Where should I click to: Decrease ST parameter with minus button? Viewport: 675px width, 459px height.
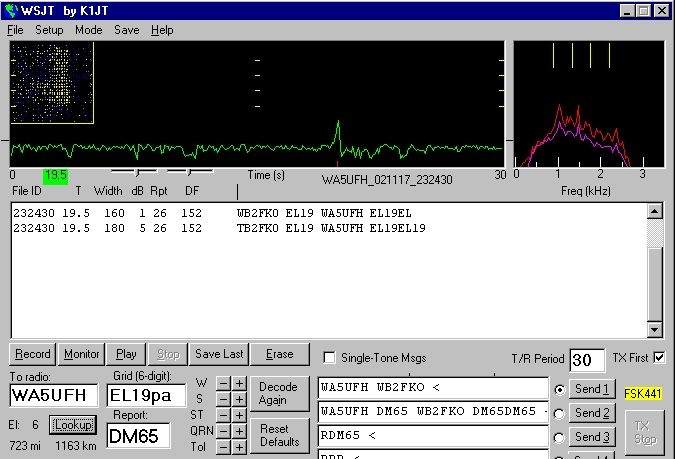point(223,416)
